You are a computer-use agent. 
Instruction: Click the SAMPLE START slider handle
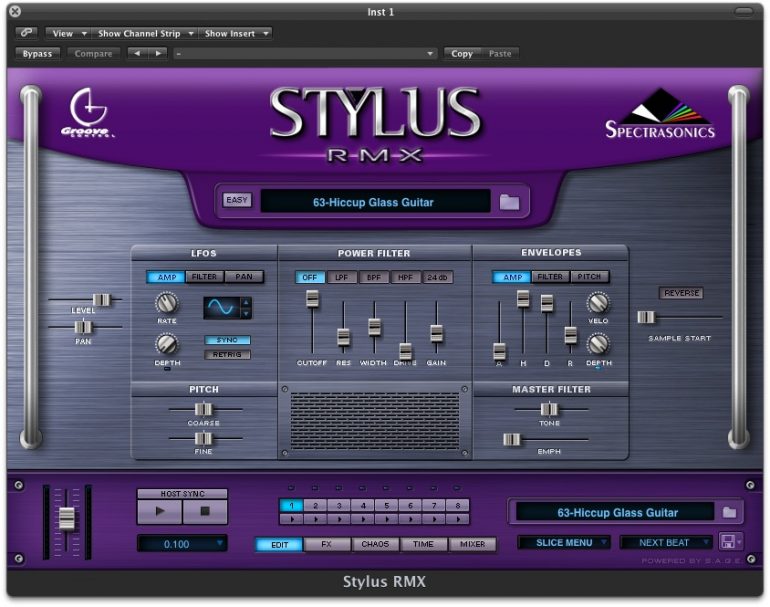click(x=646, y=317)
